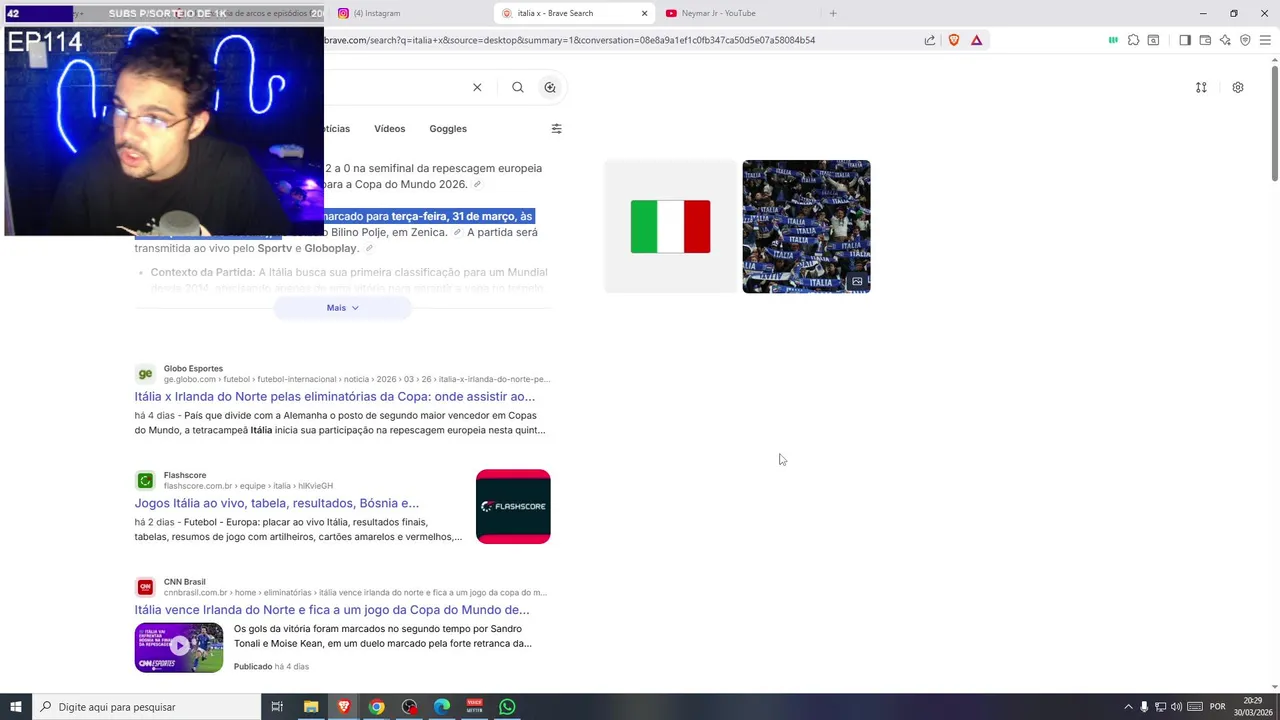Image resolution: width=1280 pixels, height=720 pixels.
Task: Click the volume speaker tray icon
Action: [x=1176, y=707]
